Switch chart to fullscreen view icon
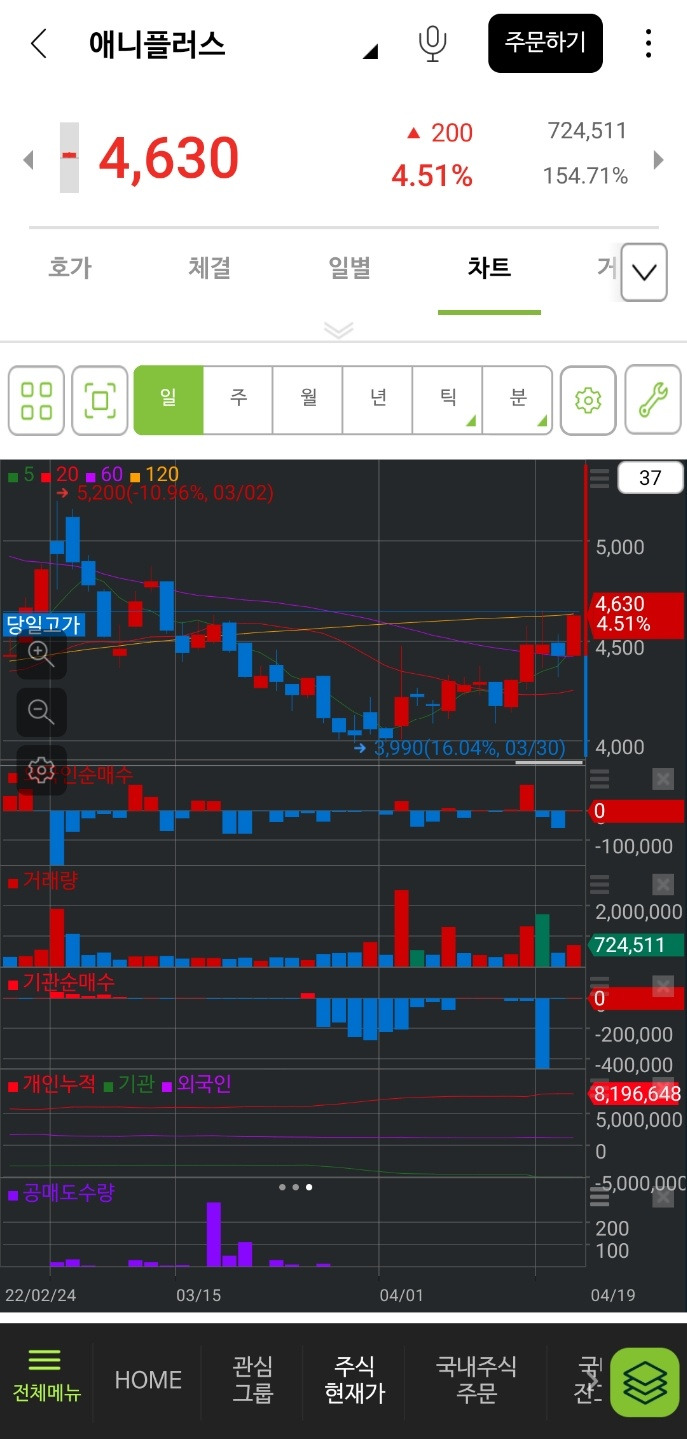 click(x=100, y=401)
